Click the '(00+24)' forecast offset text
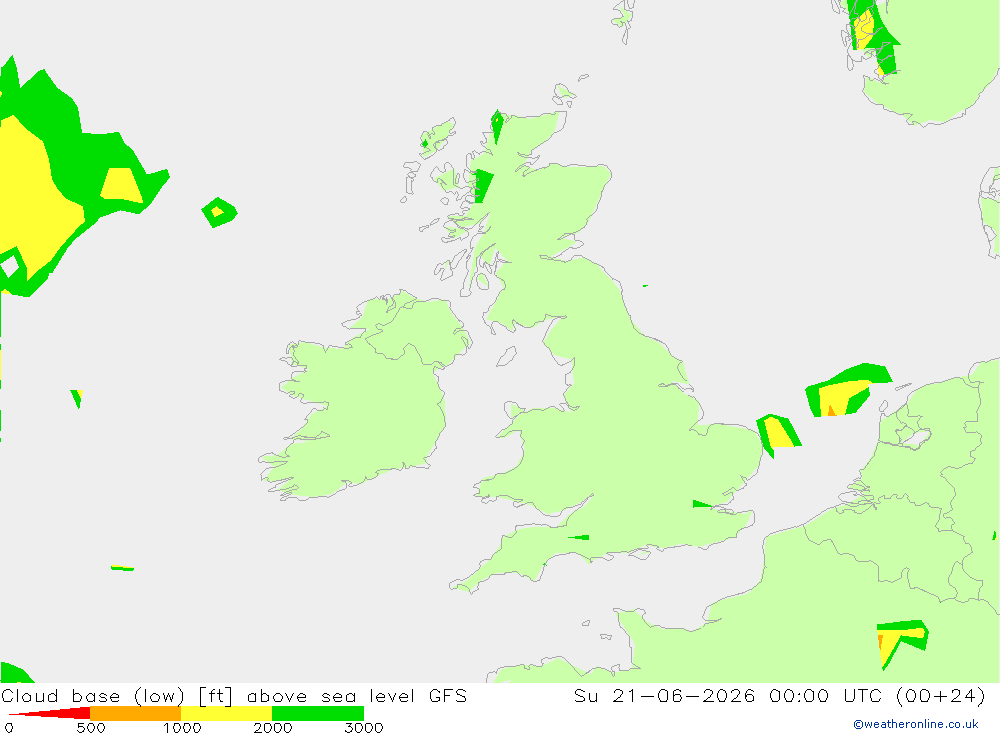This screenshot has width=1000, height=733. [x=941, y=695]
